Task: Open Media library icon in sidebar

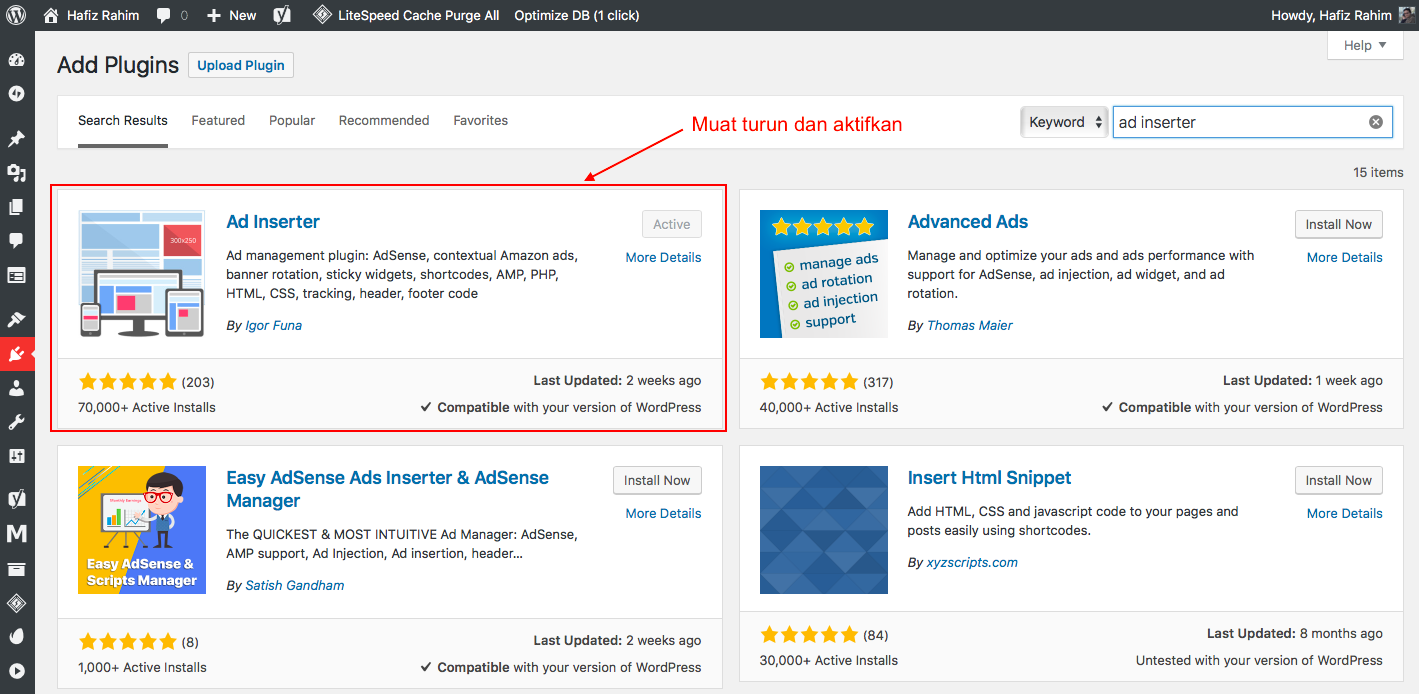Action: pyautogui.click(x=16, y=173)
